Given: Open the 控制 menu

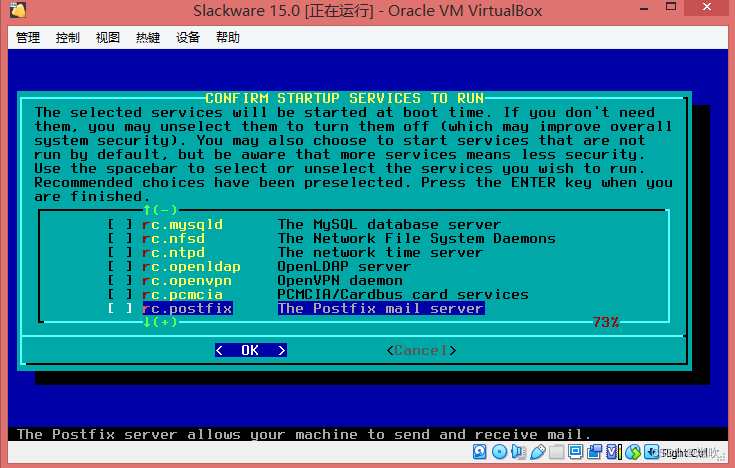Looking at the screenshot, I should (68, 38).
